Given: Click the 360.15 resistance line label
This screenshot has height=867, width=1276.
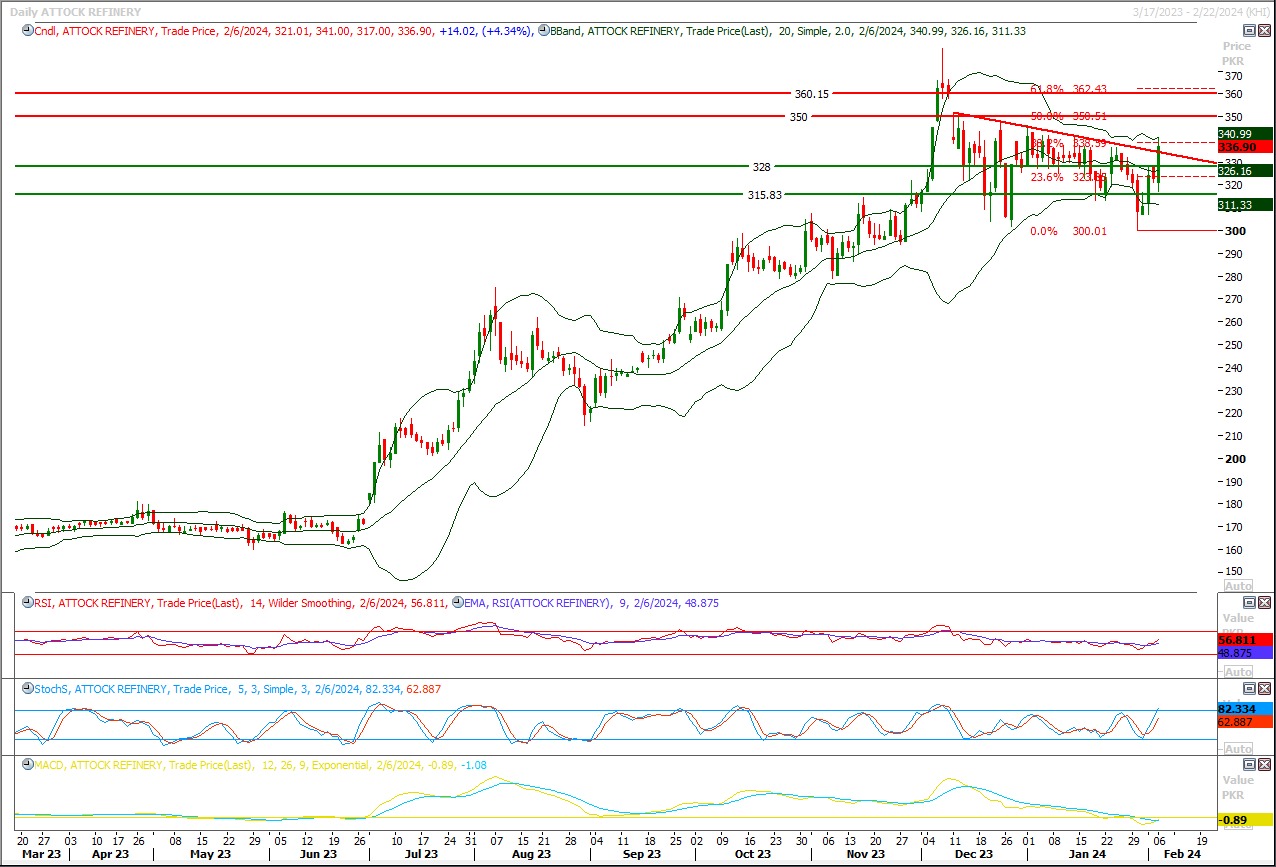Looking at the screenshot, I should click(x=811, y=94).
